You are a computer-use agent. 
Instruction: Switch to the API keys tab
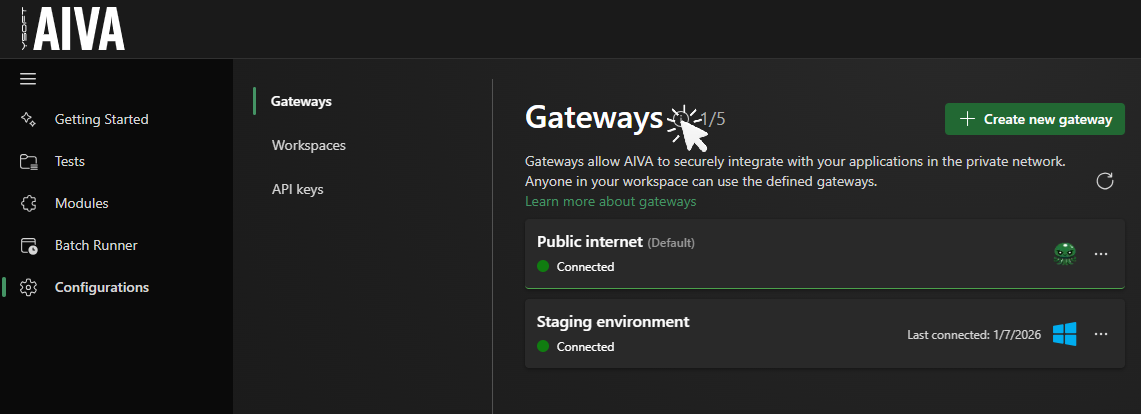[x=298, y=189]
